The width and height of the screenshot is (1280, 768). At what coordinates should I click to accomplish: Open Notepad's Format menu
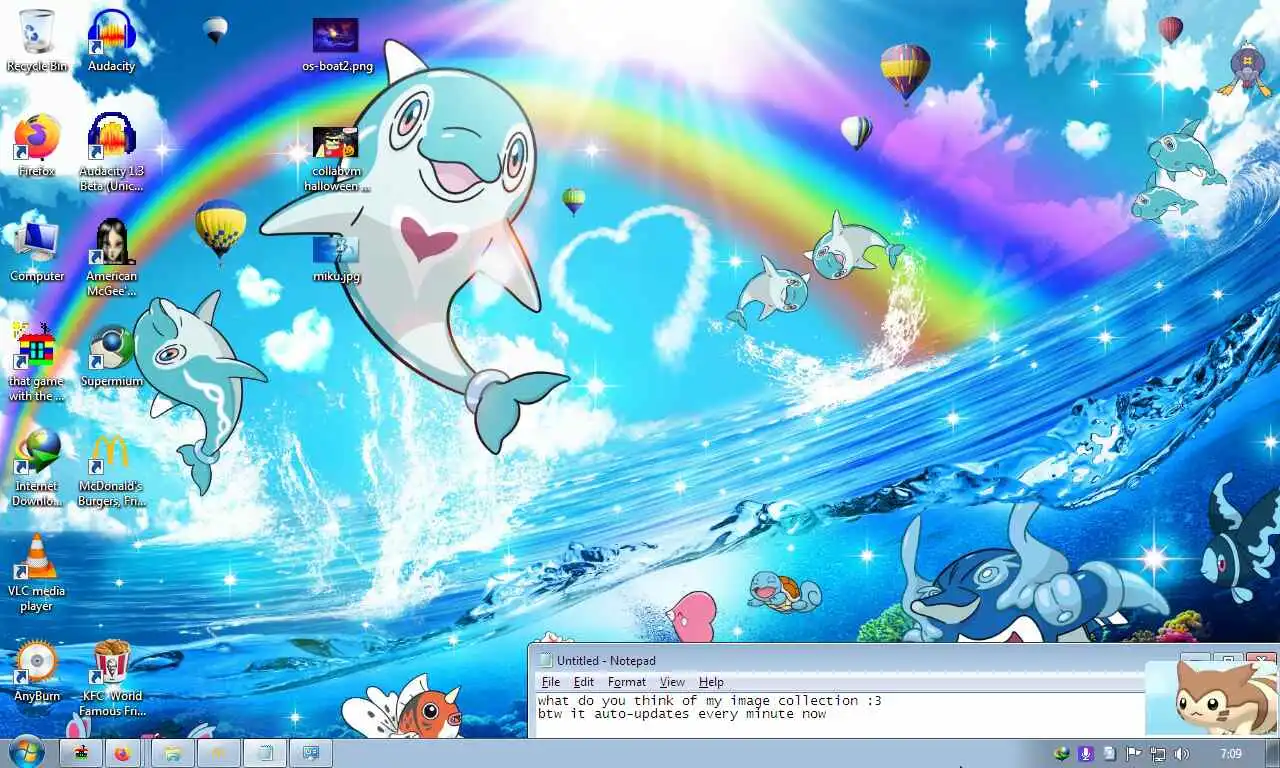click(627, 682)
